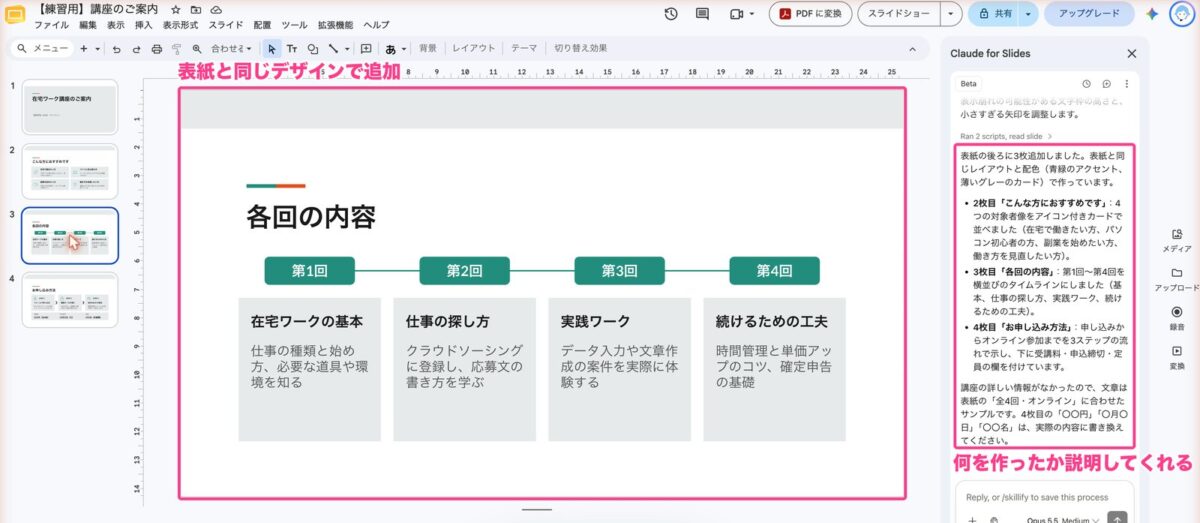Viewport: 1200px width, 523px height.
Task: Insert a text box with Tt tool
Action: tap(292, 48)
